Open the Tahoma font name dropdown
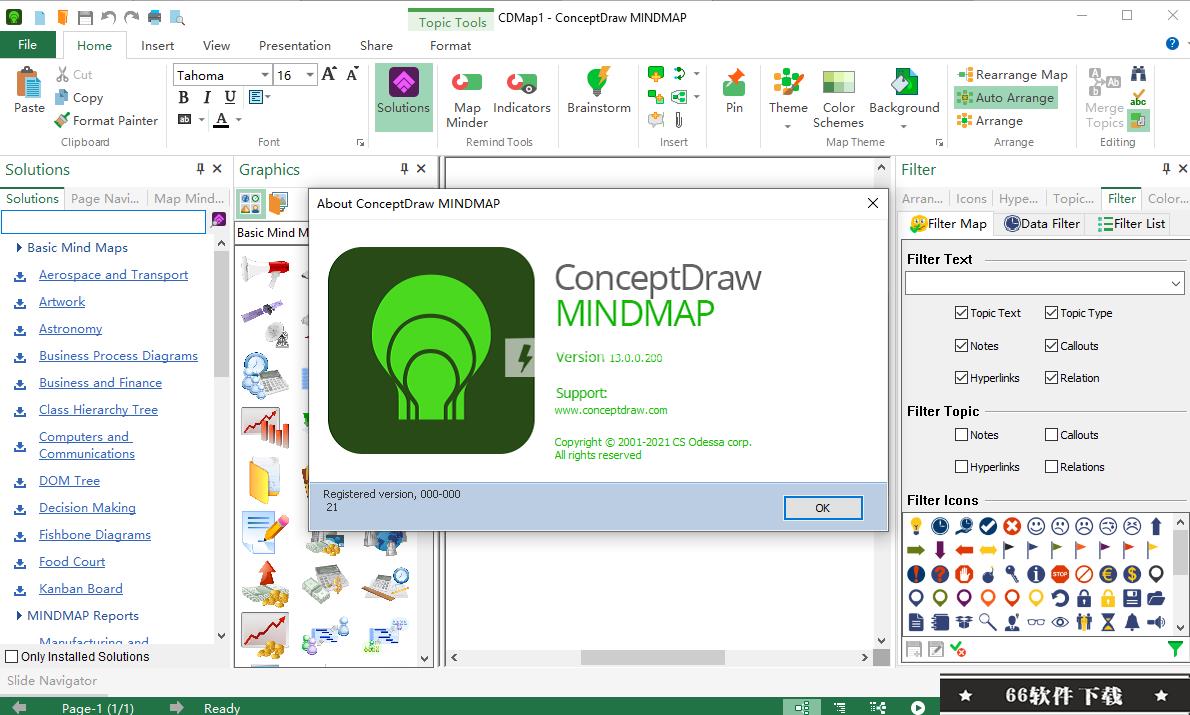Viewport: 1190px width, 715px height. click(x=265, y=75)
